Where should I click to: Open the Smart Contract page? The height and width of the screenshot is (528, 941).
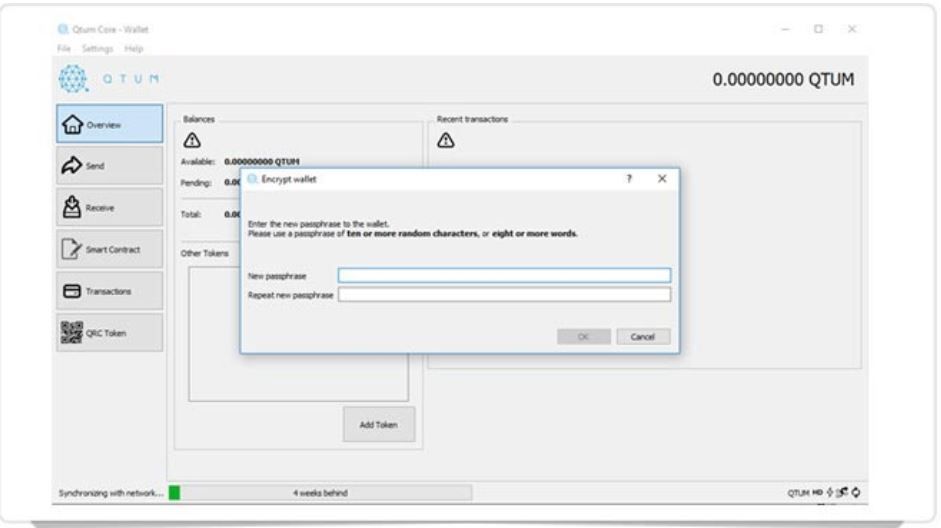click(110, 249)
